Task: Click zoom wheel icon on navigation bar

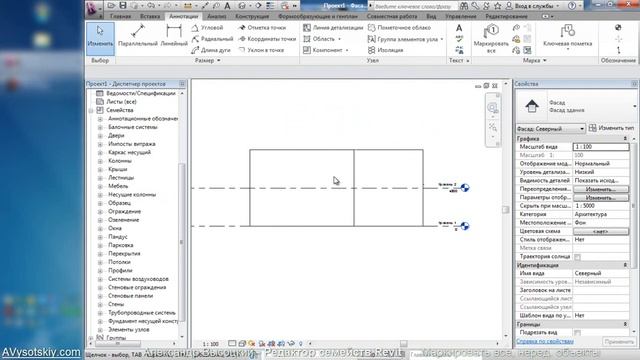Action: pos(493,108)
